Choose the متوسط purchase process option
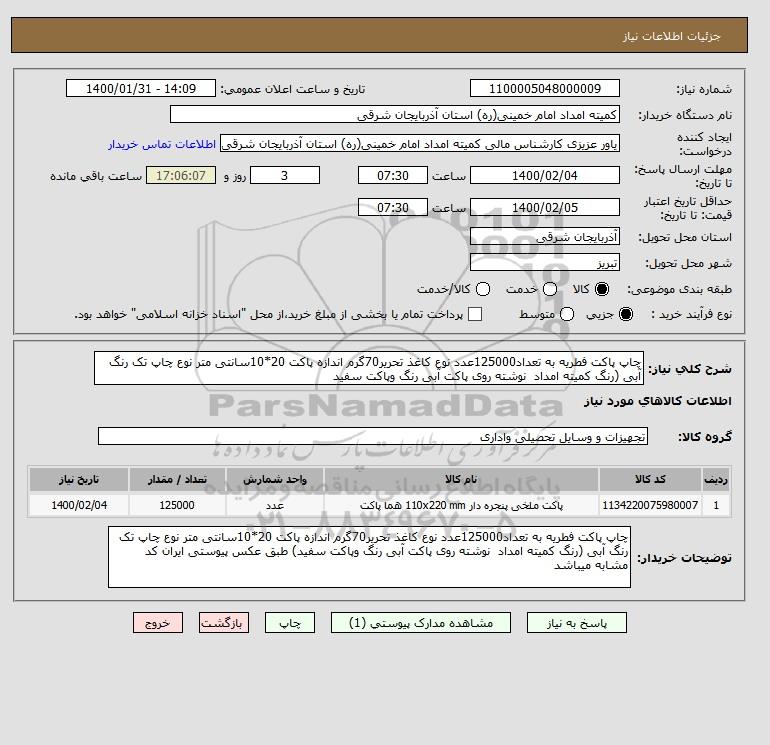The width and height of the screenshot is (770, 745). point(567,314)
